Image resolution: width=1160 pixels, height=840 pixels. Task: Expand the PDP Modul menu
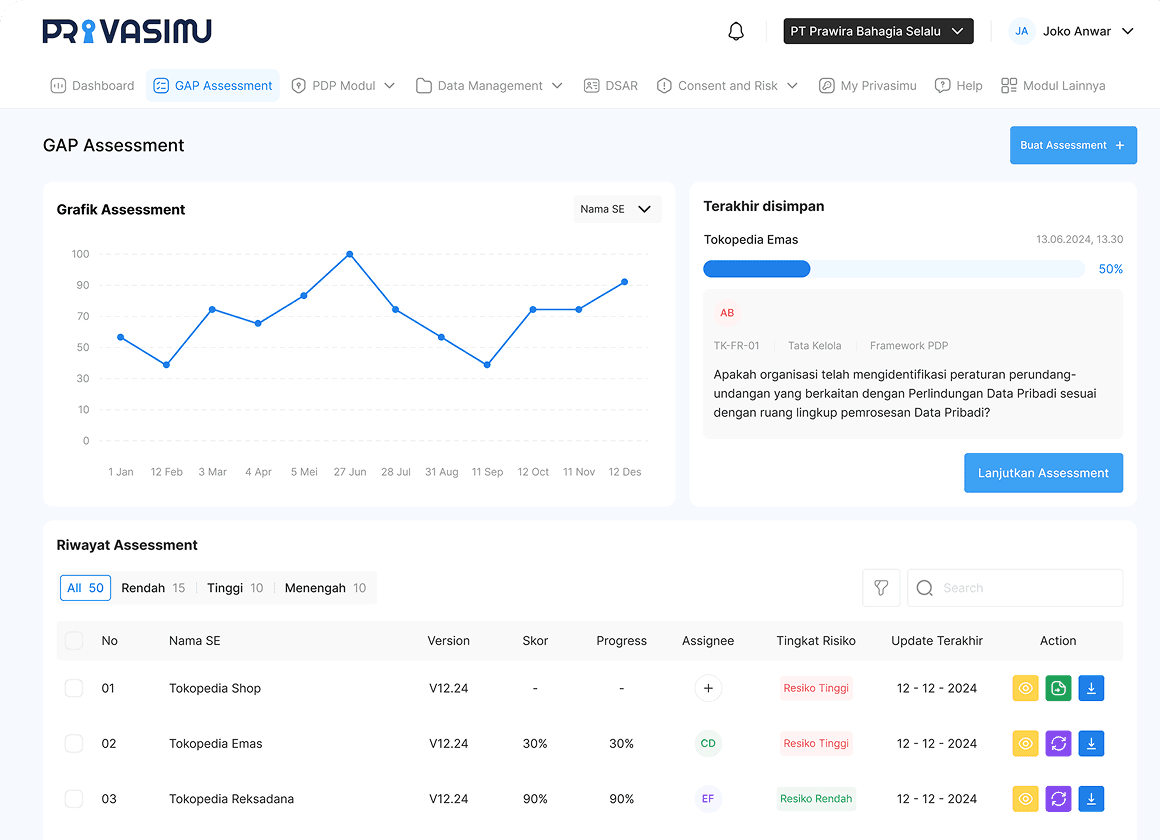[x=343, y=86]
